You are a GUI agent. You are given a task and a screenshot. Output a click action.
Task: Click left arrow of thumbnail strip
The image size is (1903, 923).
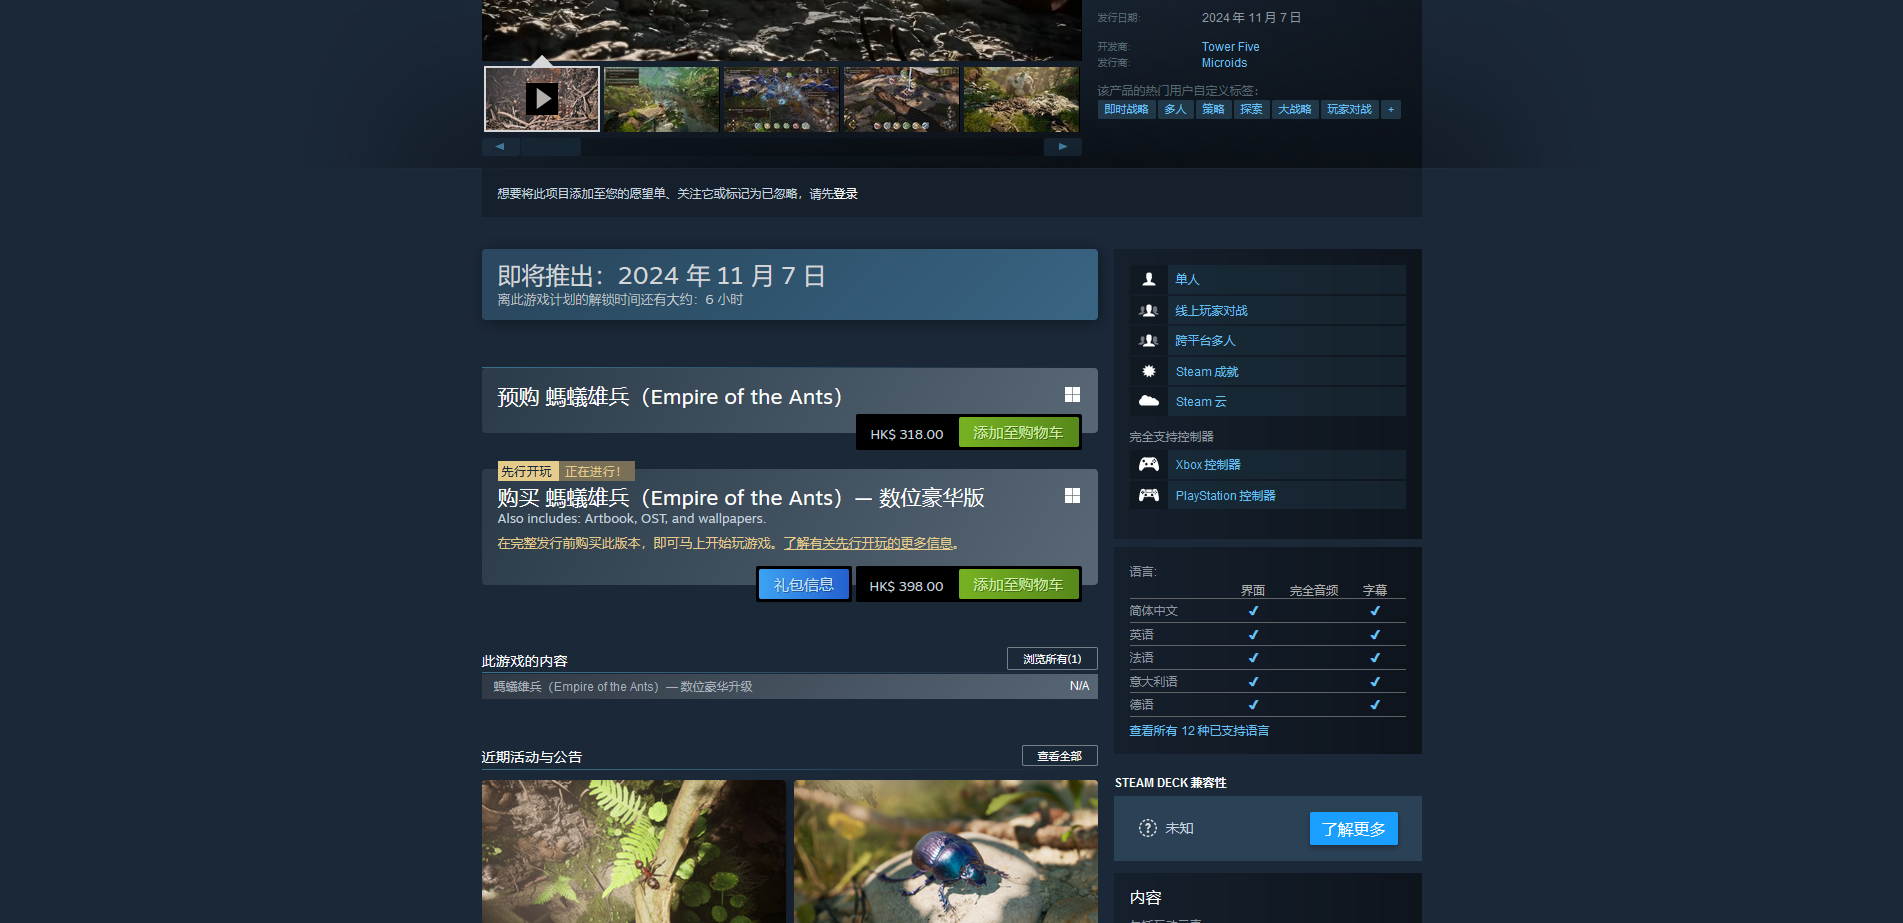[500, 147]
